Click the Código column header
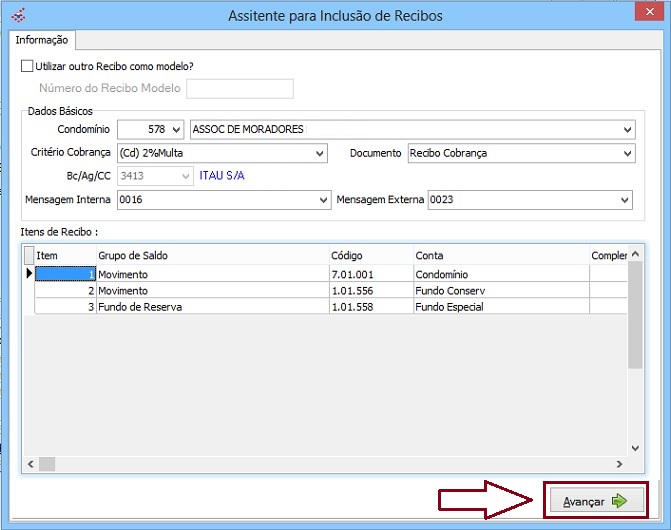This screenshot has height=530, width=671. point(370,256)
